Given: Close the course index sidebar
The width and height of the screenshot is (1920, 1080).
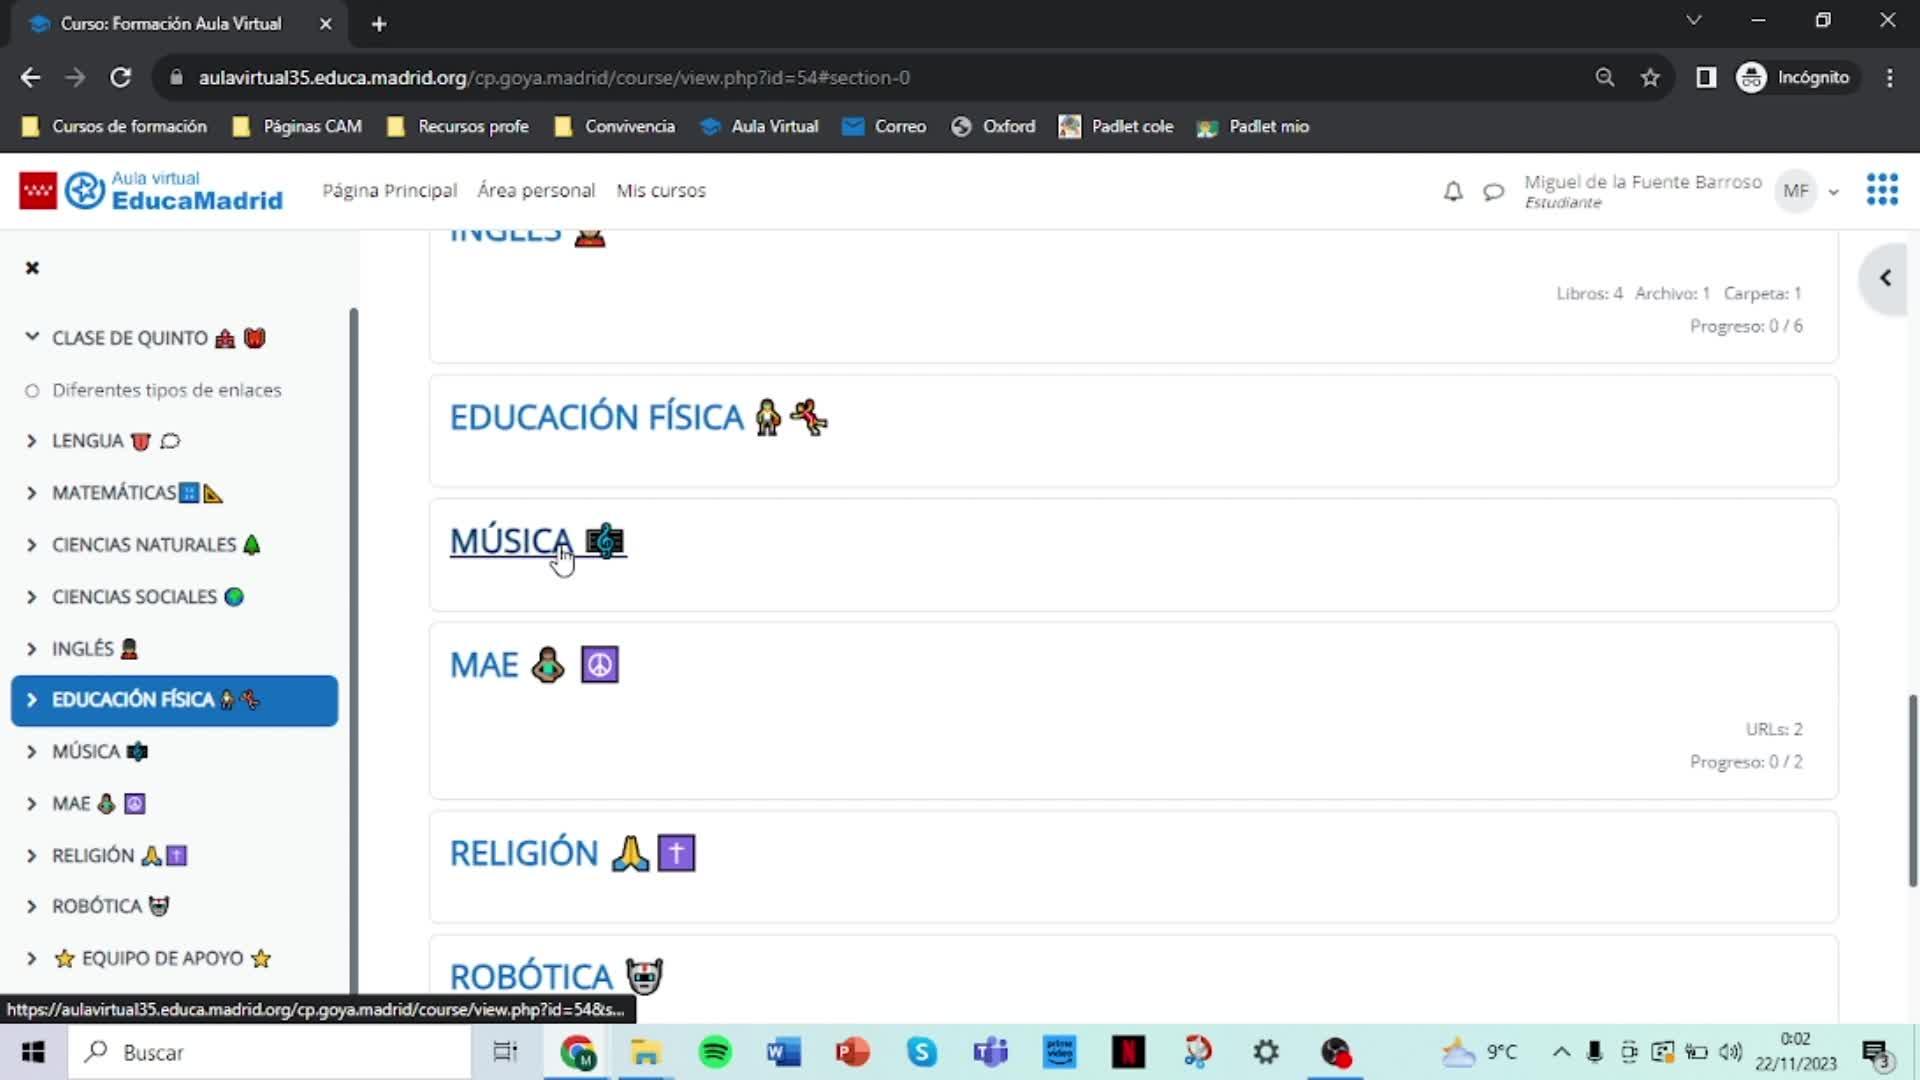Looking at the screenshot, I should click(x=32, y=268).
